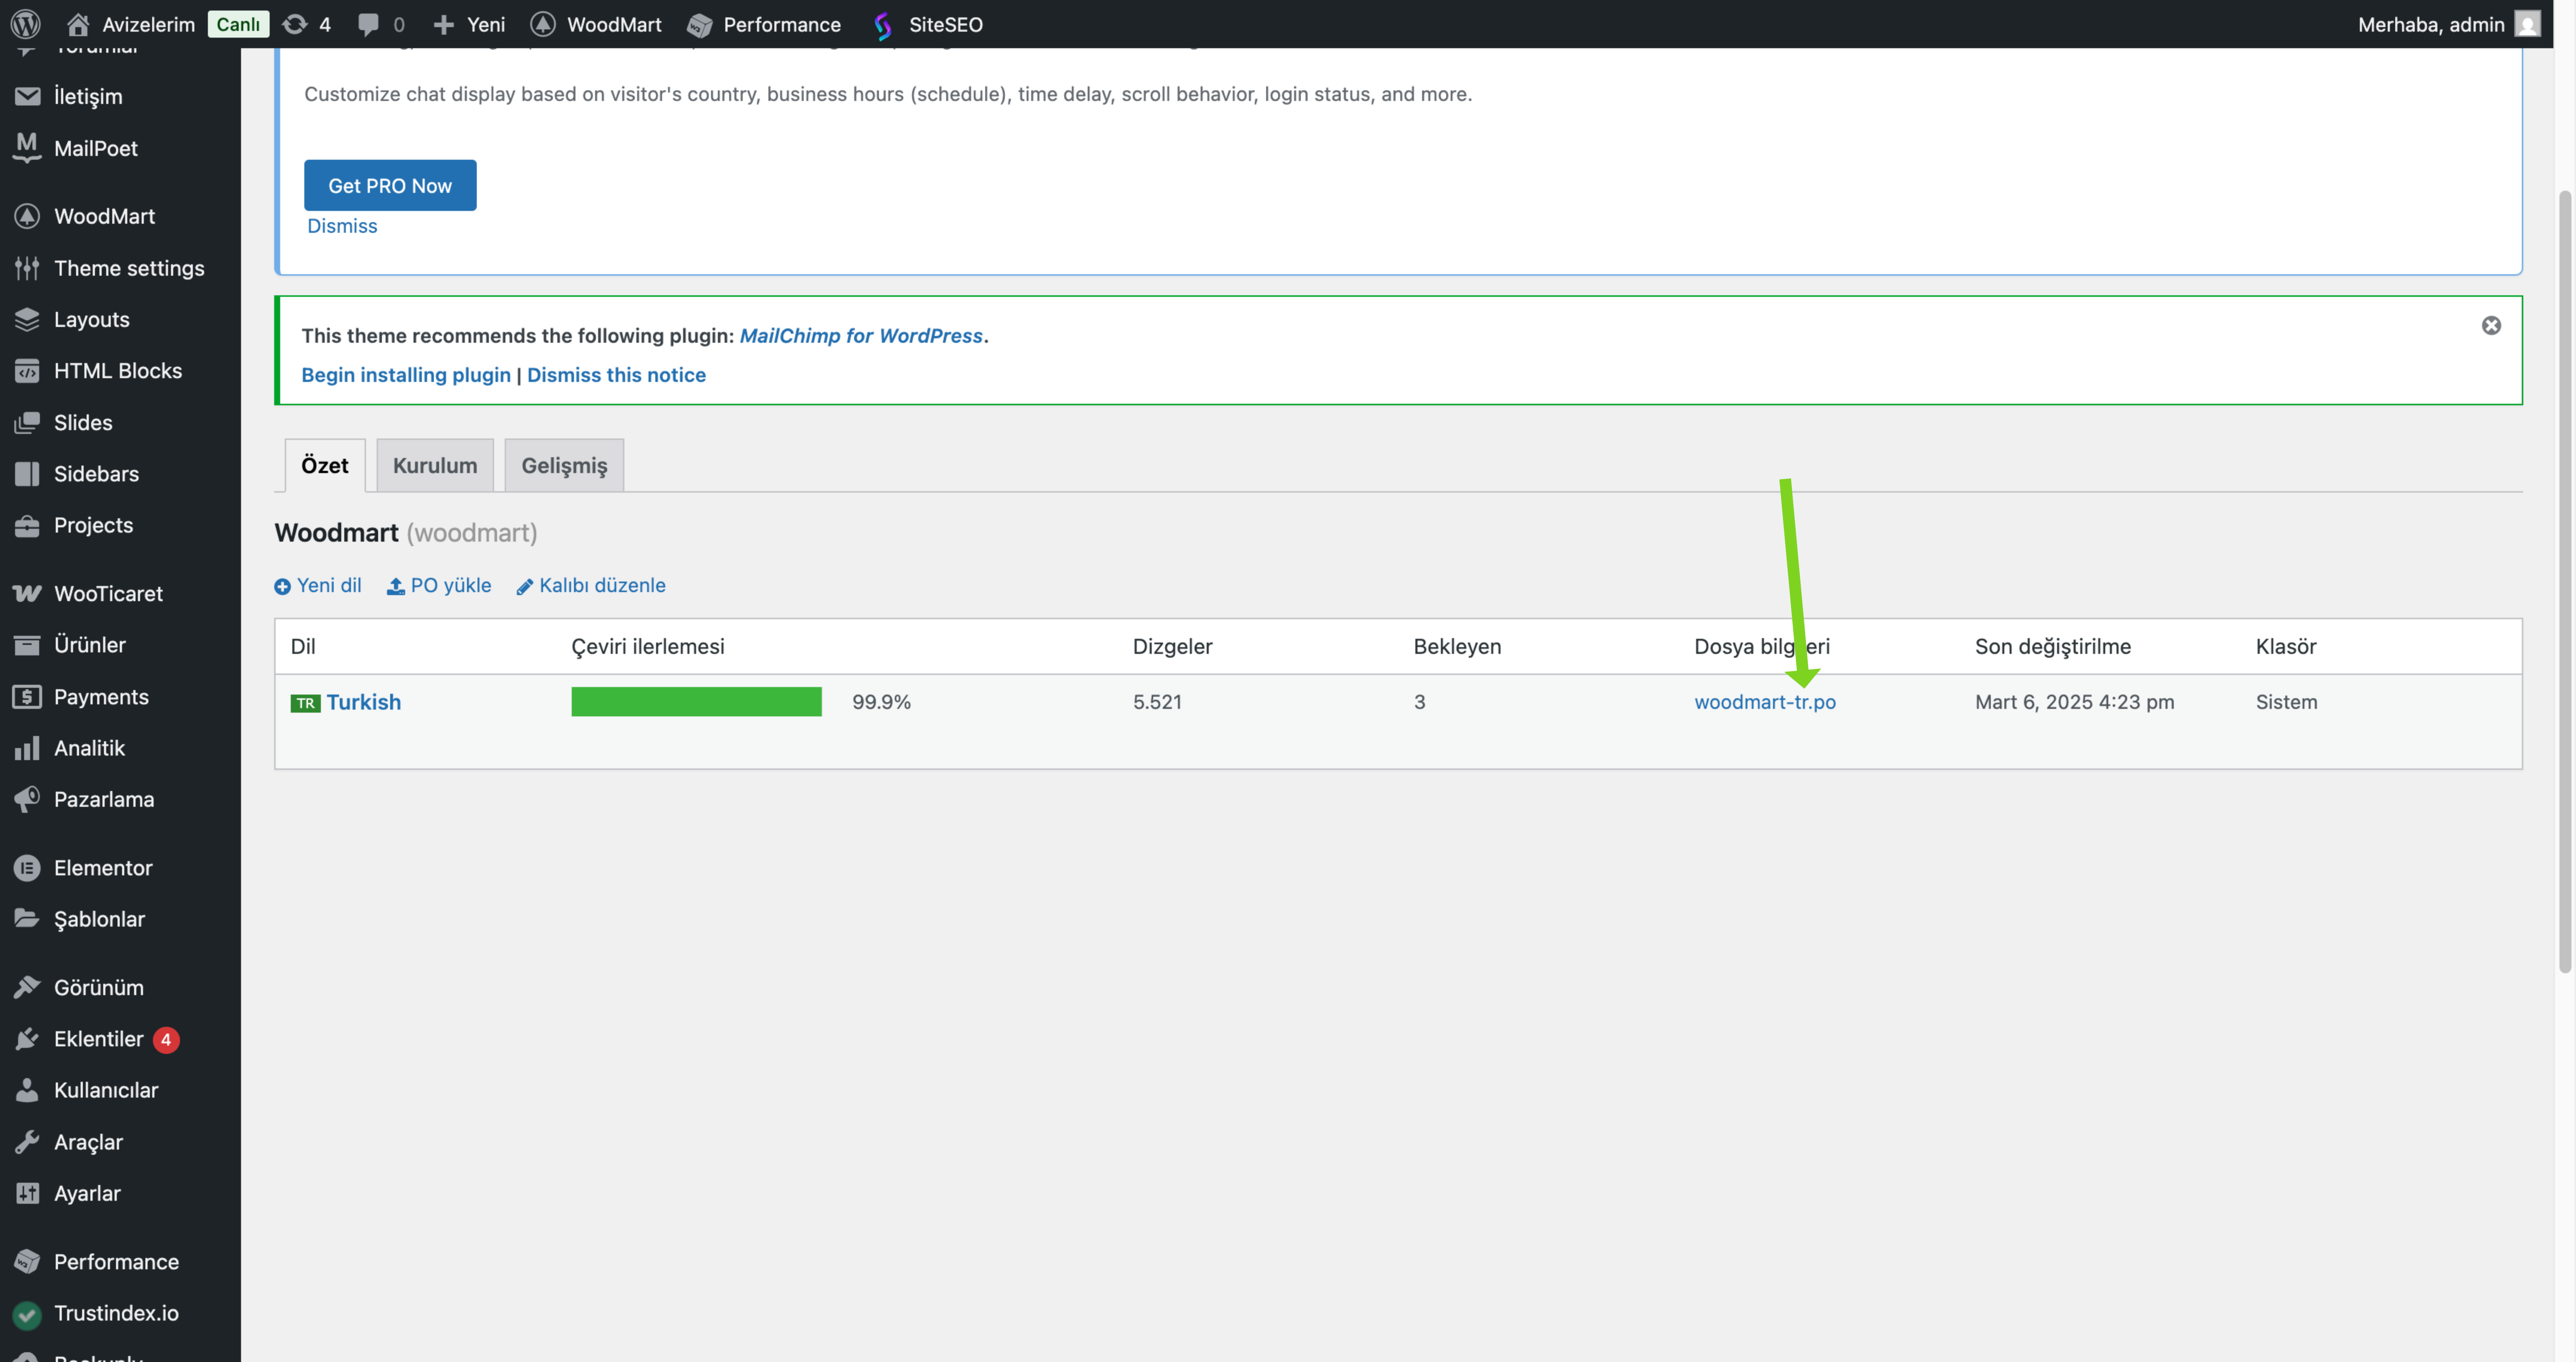
Task: Open the Performance cube icon in admin bar
Action: [700, 24]
